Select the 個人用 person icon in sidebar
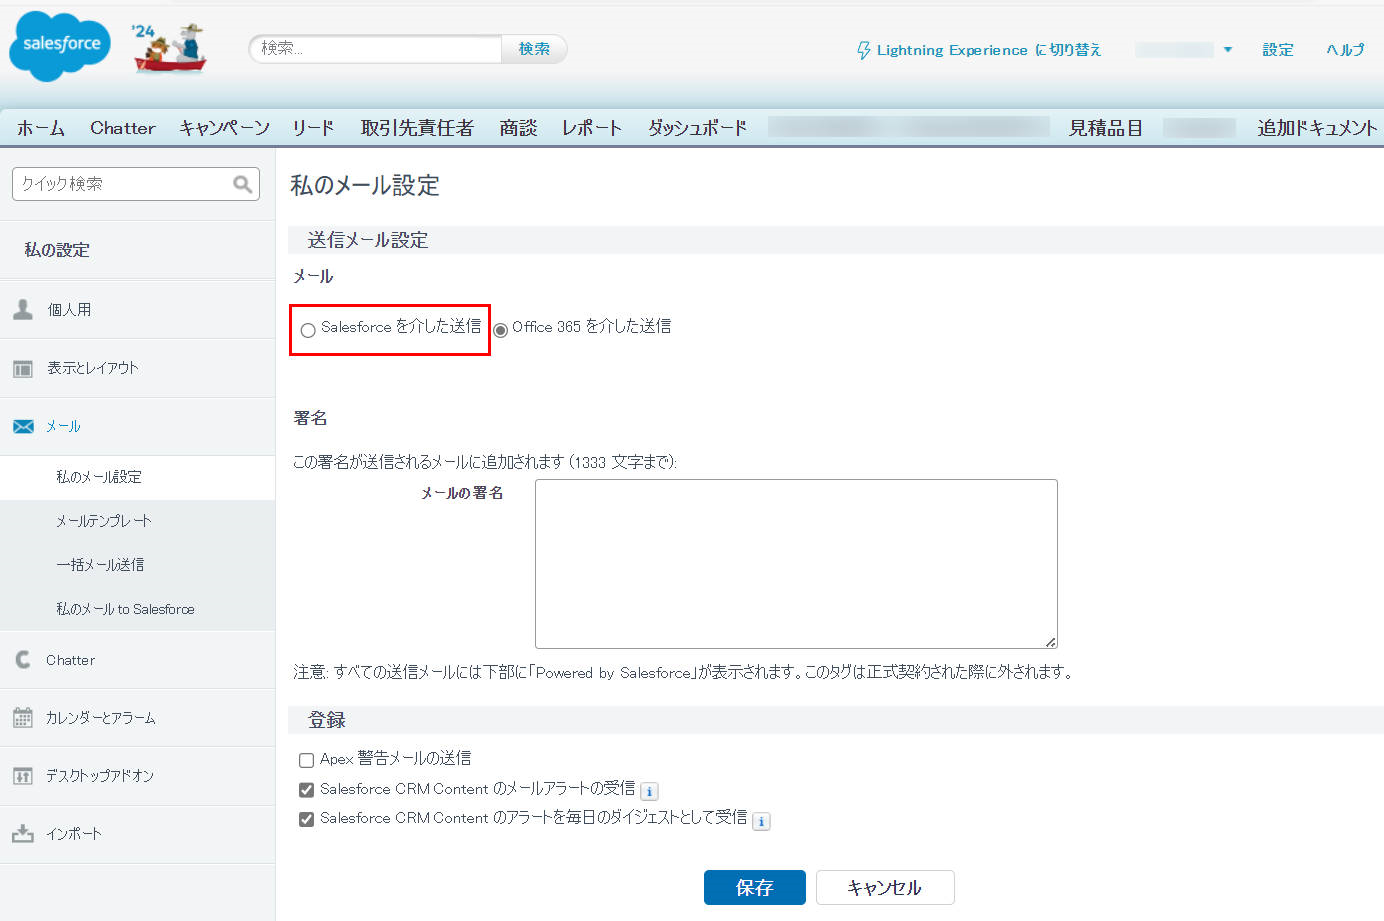Viewport: 1384px width, 921px height. point(22,309)
